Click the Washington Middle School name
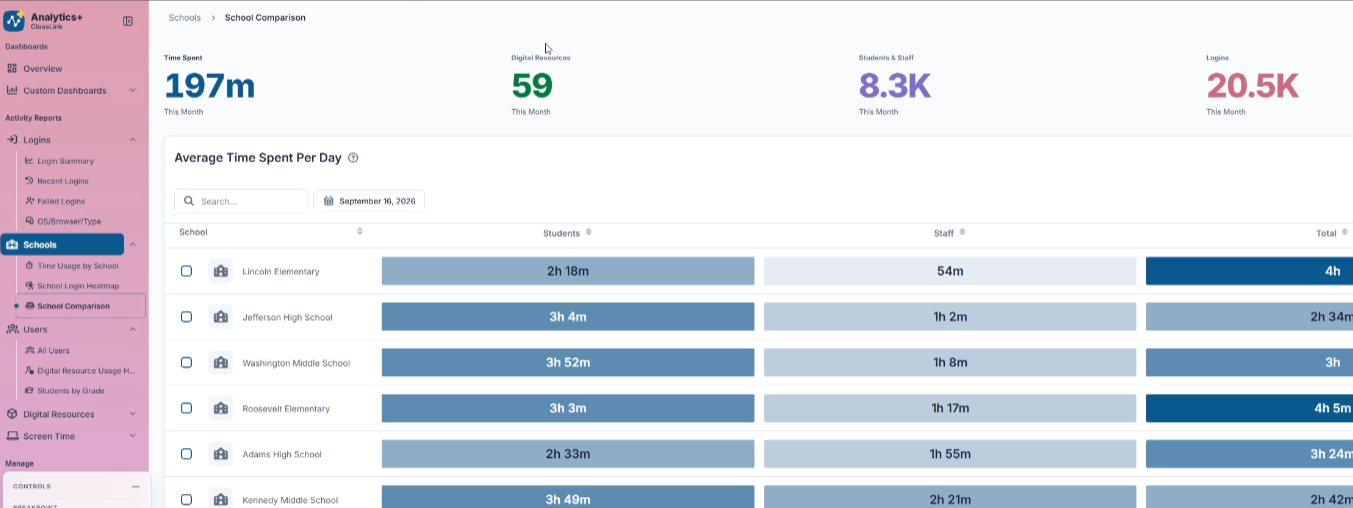This screenshot has width=1353, height=508. (296, 363)
